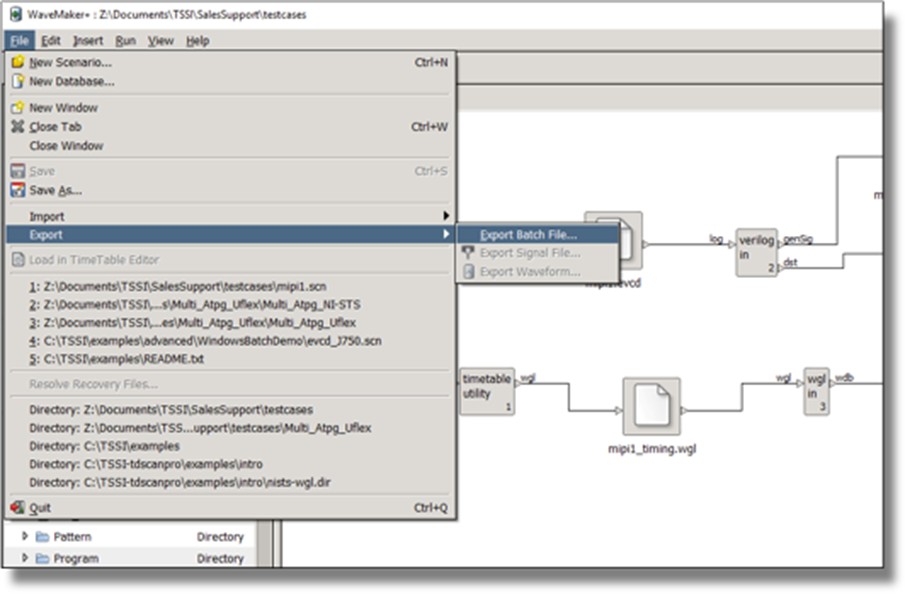Choose Export Batch File
Screen dimensions: 905x594
537,234
